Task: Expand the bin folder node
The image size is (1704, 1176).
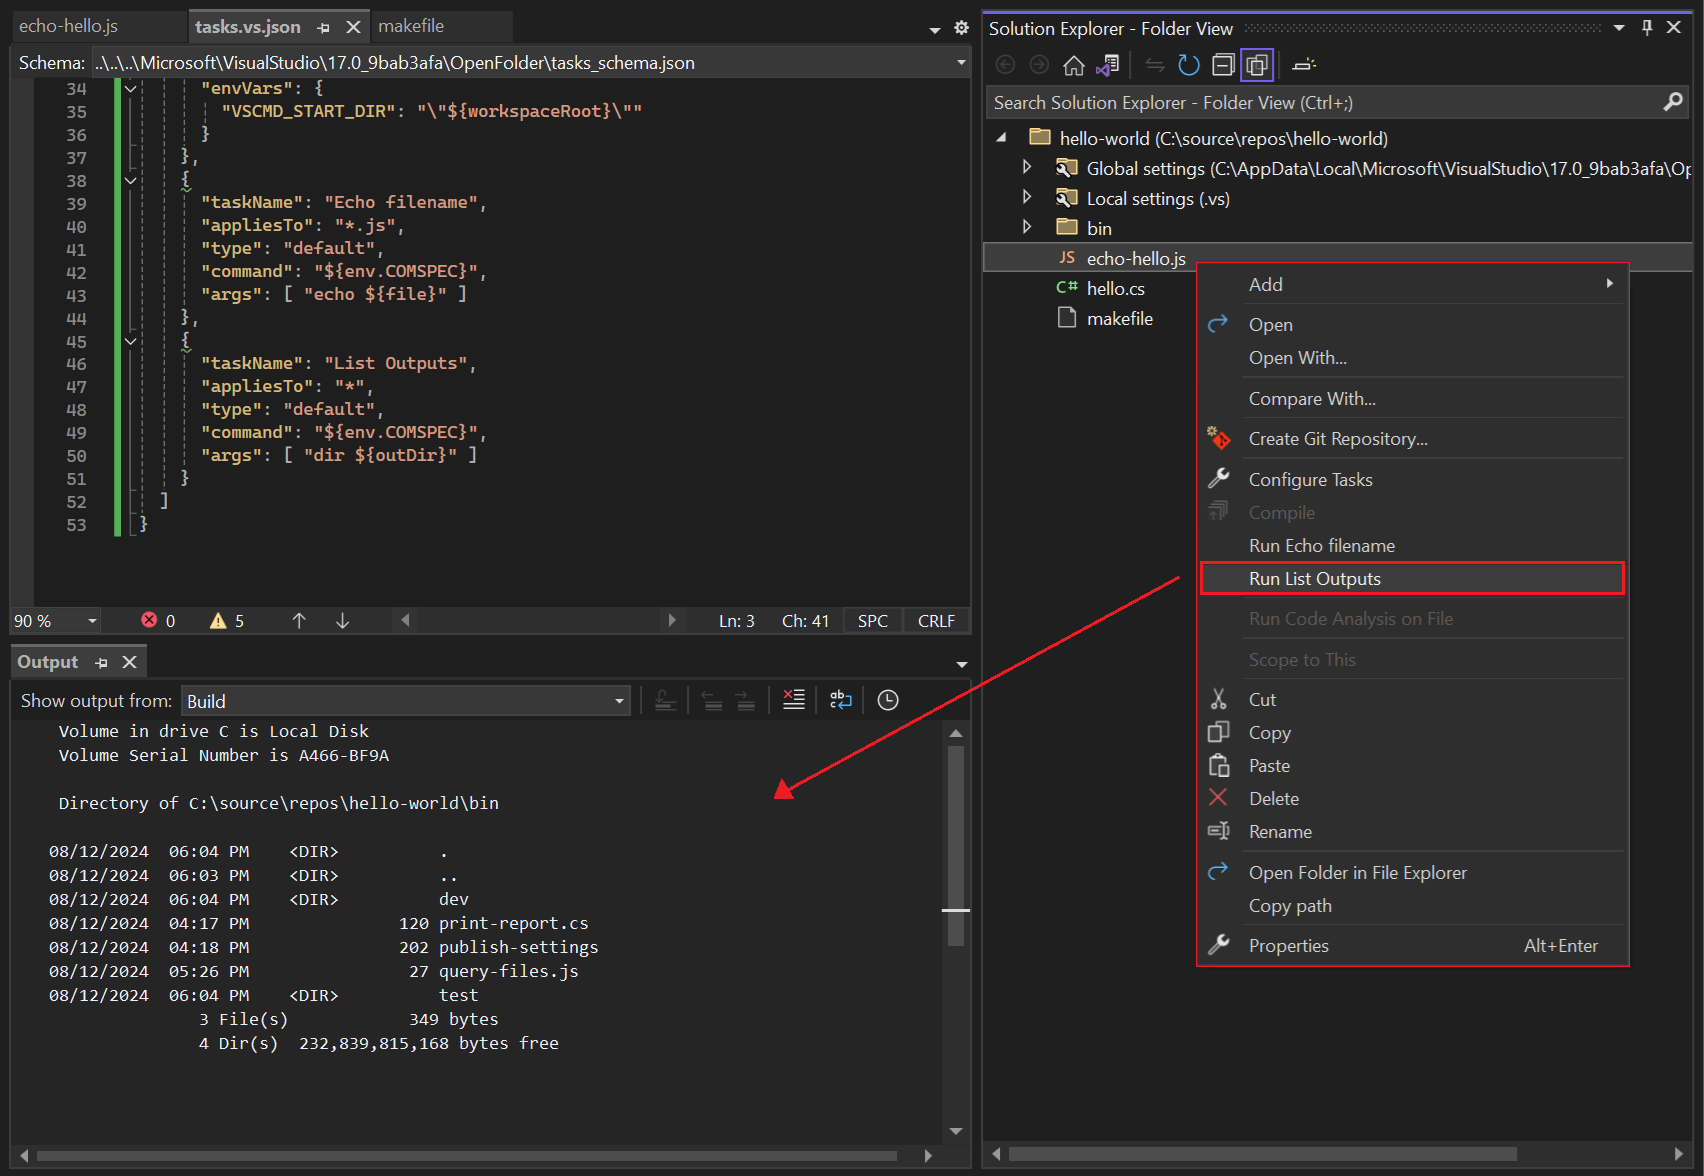Action: click(x=1026, y=227)
